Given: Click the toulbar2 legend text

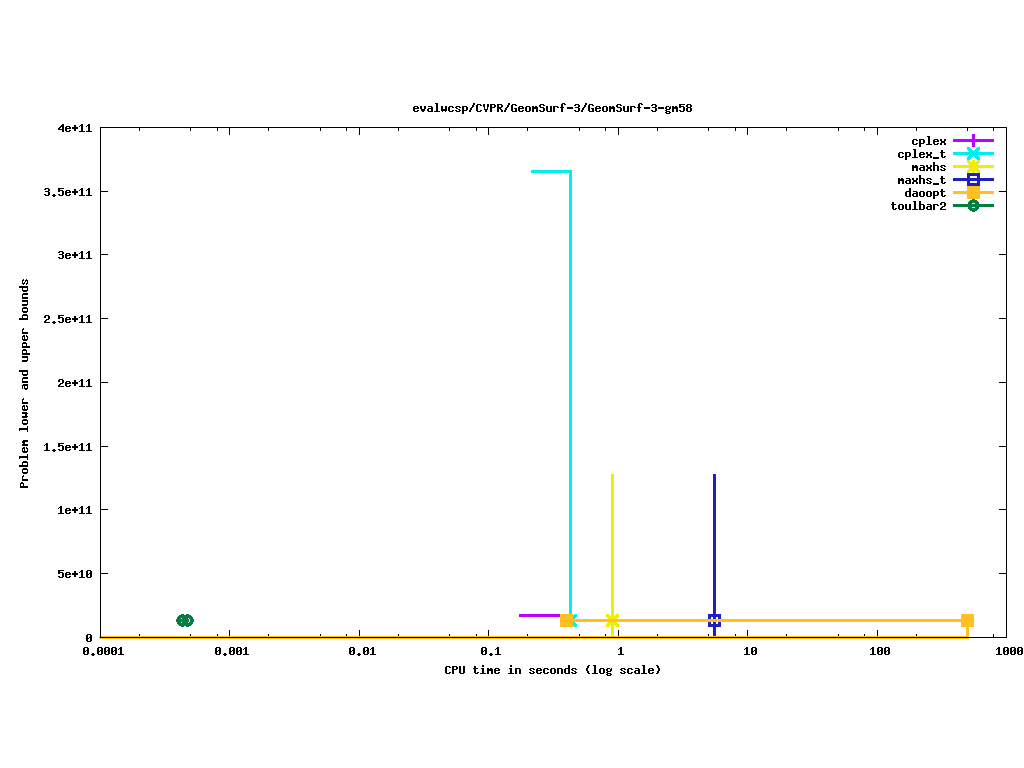Looking at the screenshot, I should [x=918, y=206].
